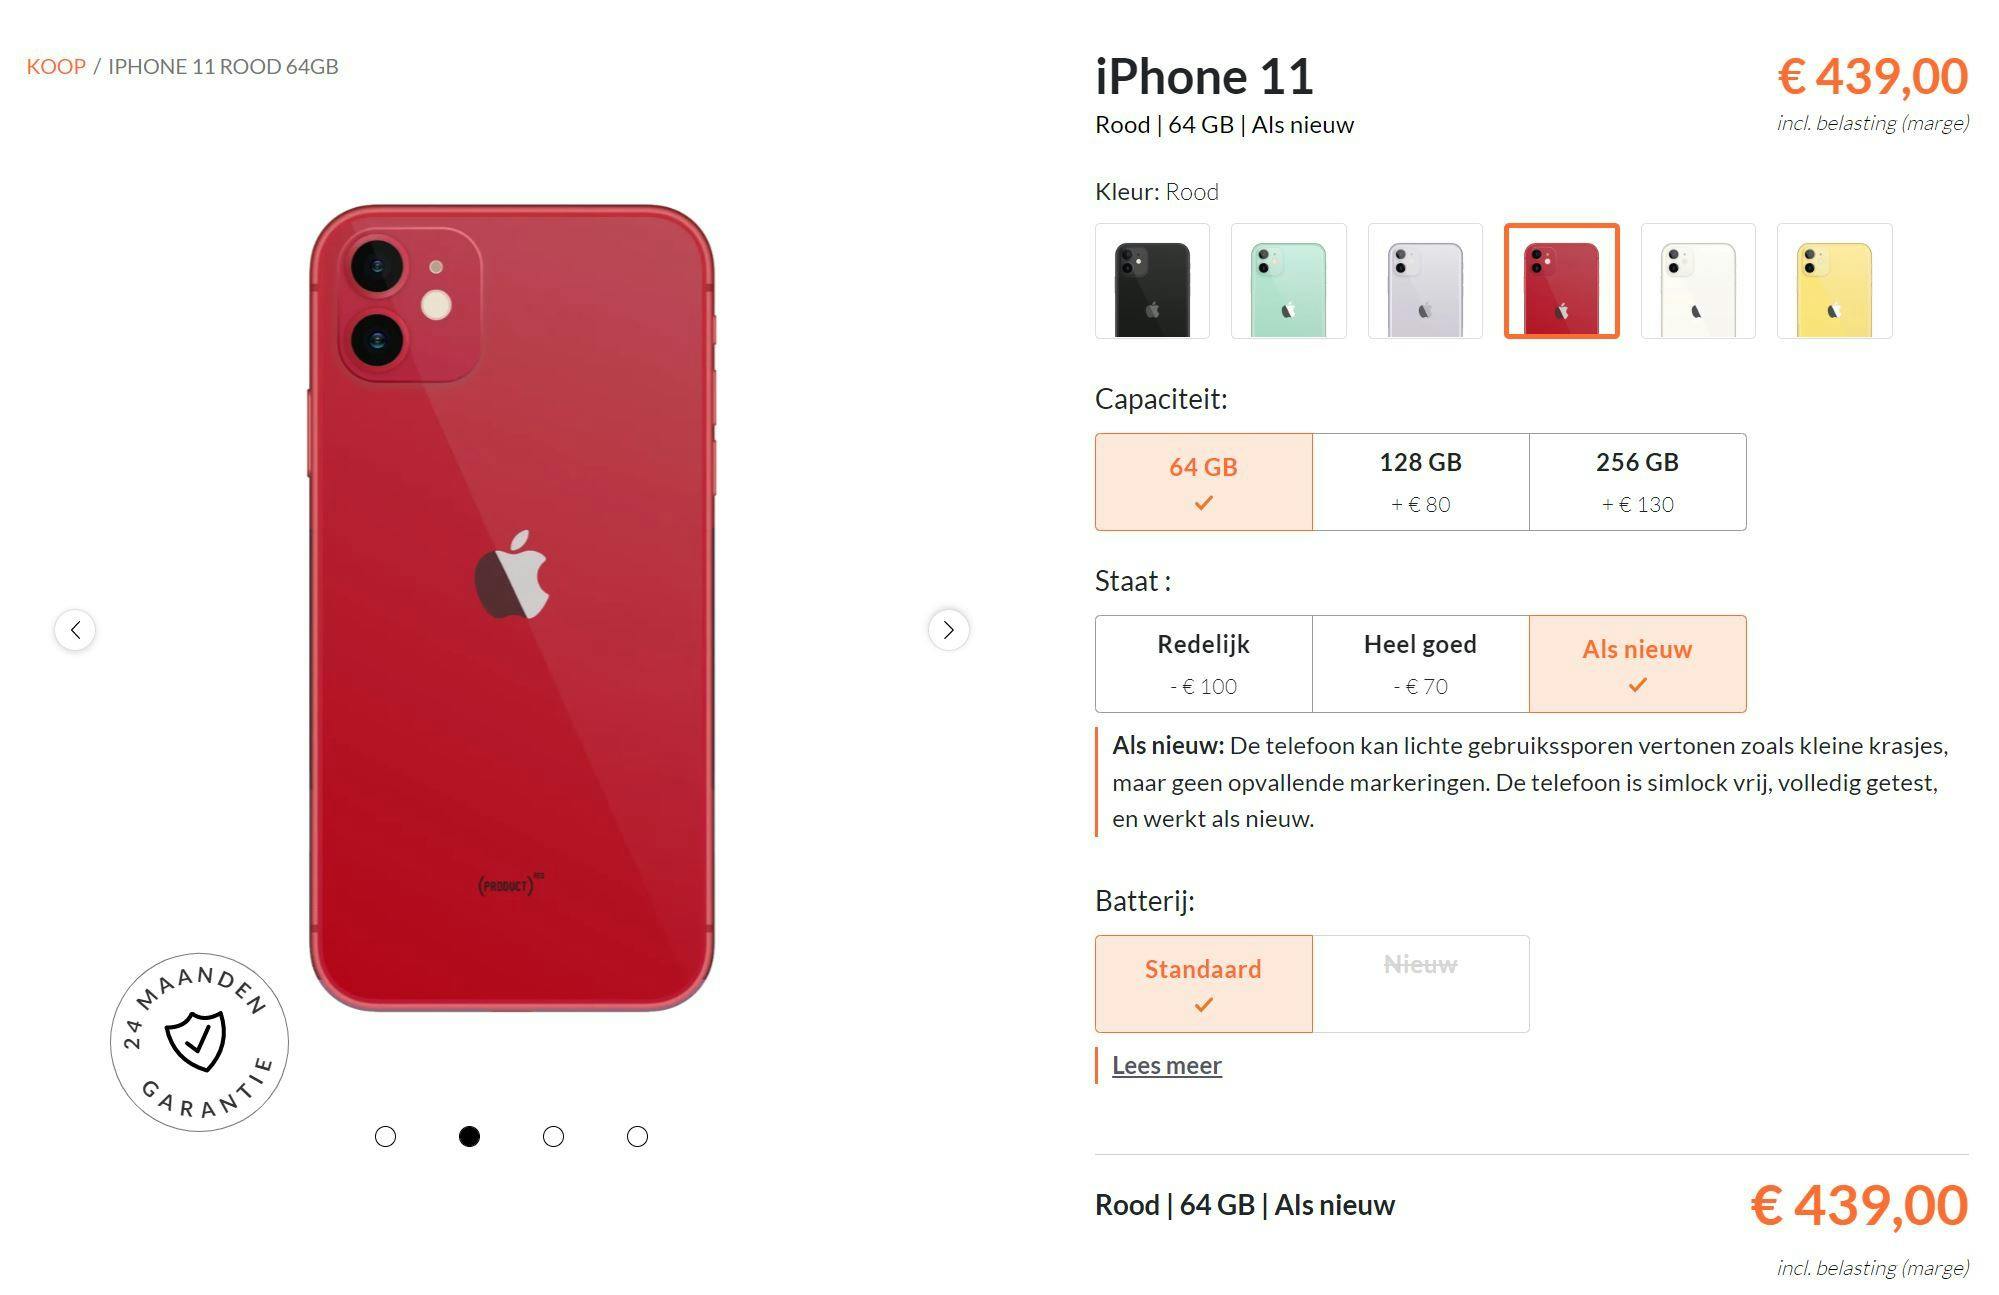Select the Heel goed condition
This screenshot has width=1999, height=1295.
point(1420,664)
